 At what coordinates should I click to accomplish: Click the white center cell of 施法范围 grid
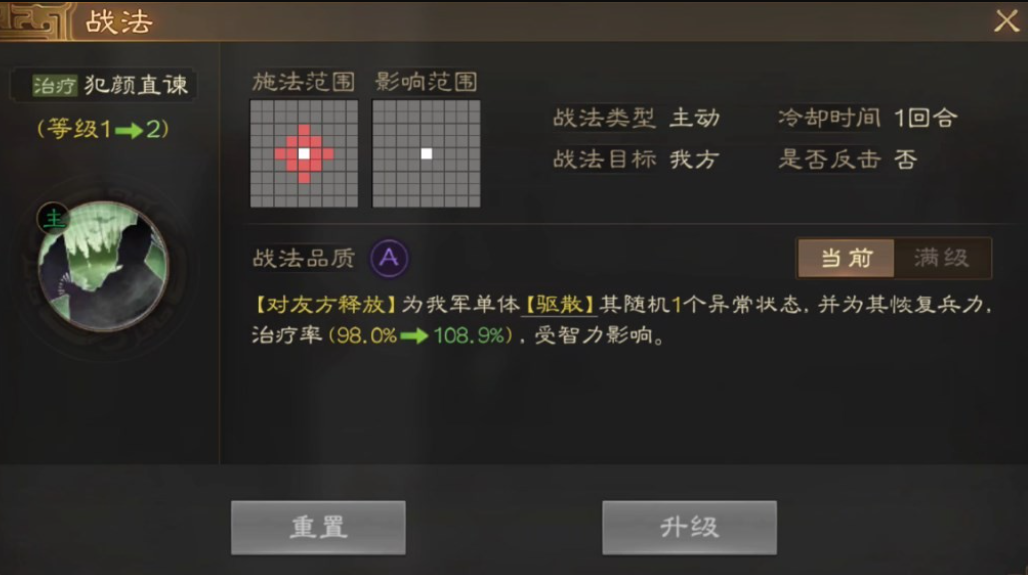[x=304, y=154]
